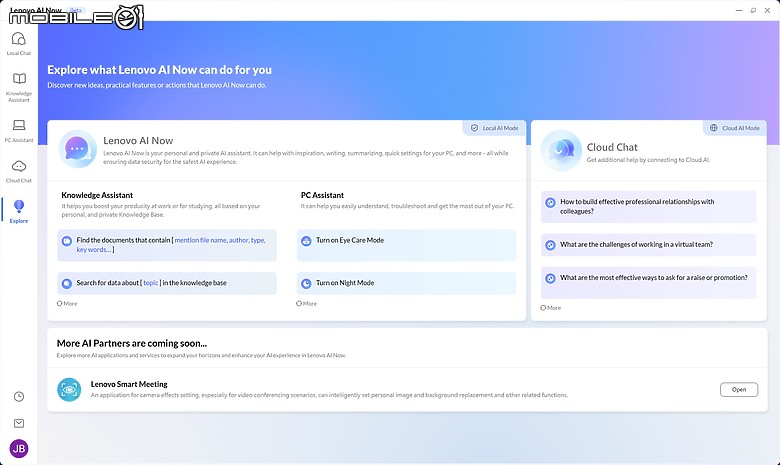Select Search for data about topic prompt
The image size is (780, 465).
pos(167,283)
